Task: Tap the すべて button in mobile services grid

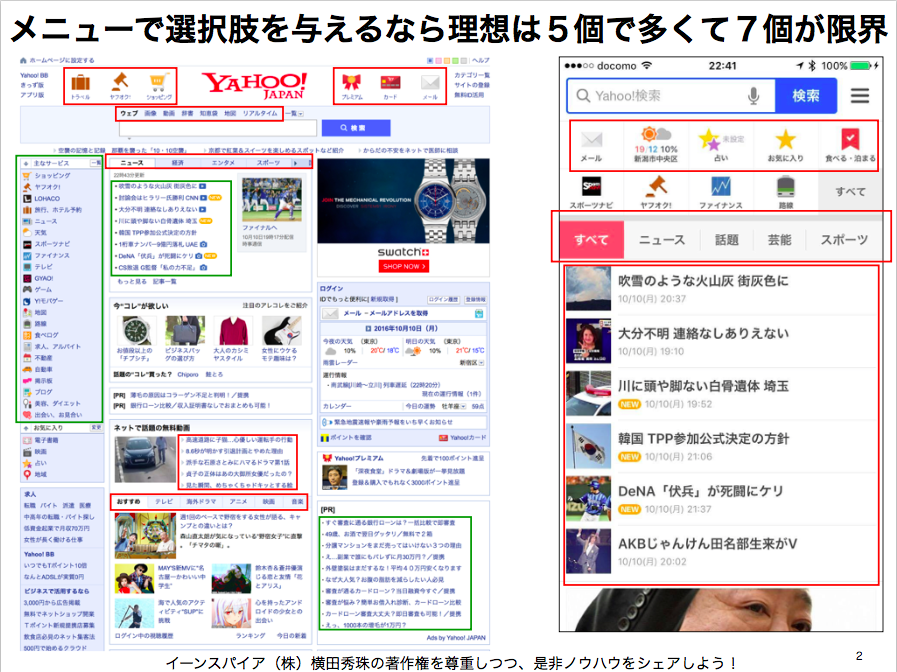Action: click(850, 192)
